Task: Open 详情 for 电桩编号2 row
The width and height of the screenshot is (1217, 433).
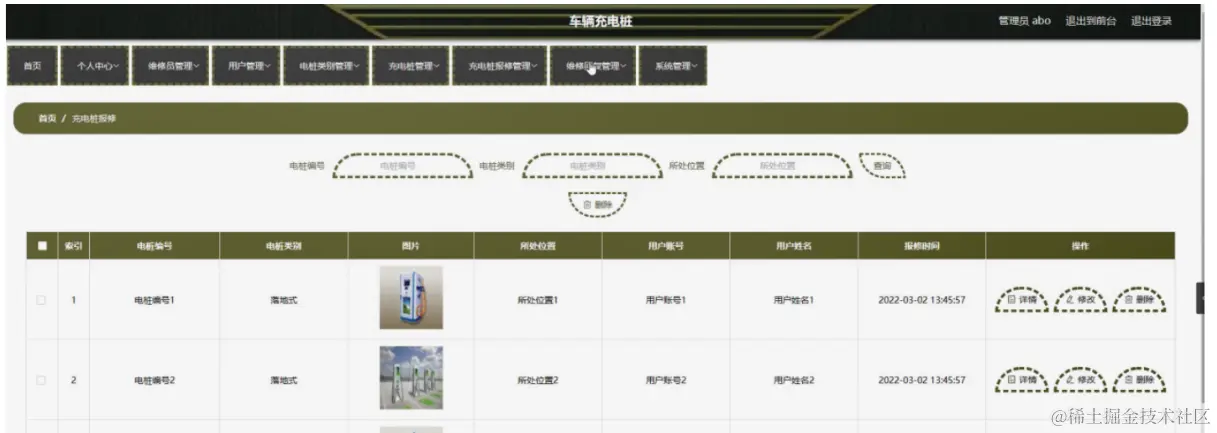Action: (x=1022, y=380)
